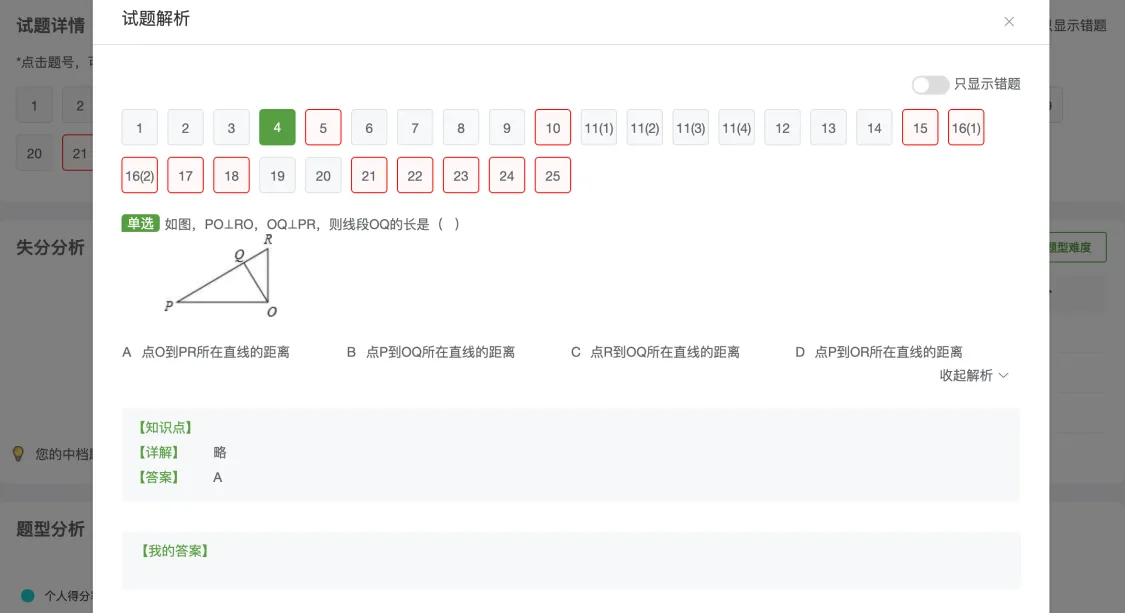Open wrong question 5
Screen dimensions: 1125x613
[323, 128]
